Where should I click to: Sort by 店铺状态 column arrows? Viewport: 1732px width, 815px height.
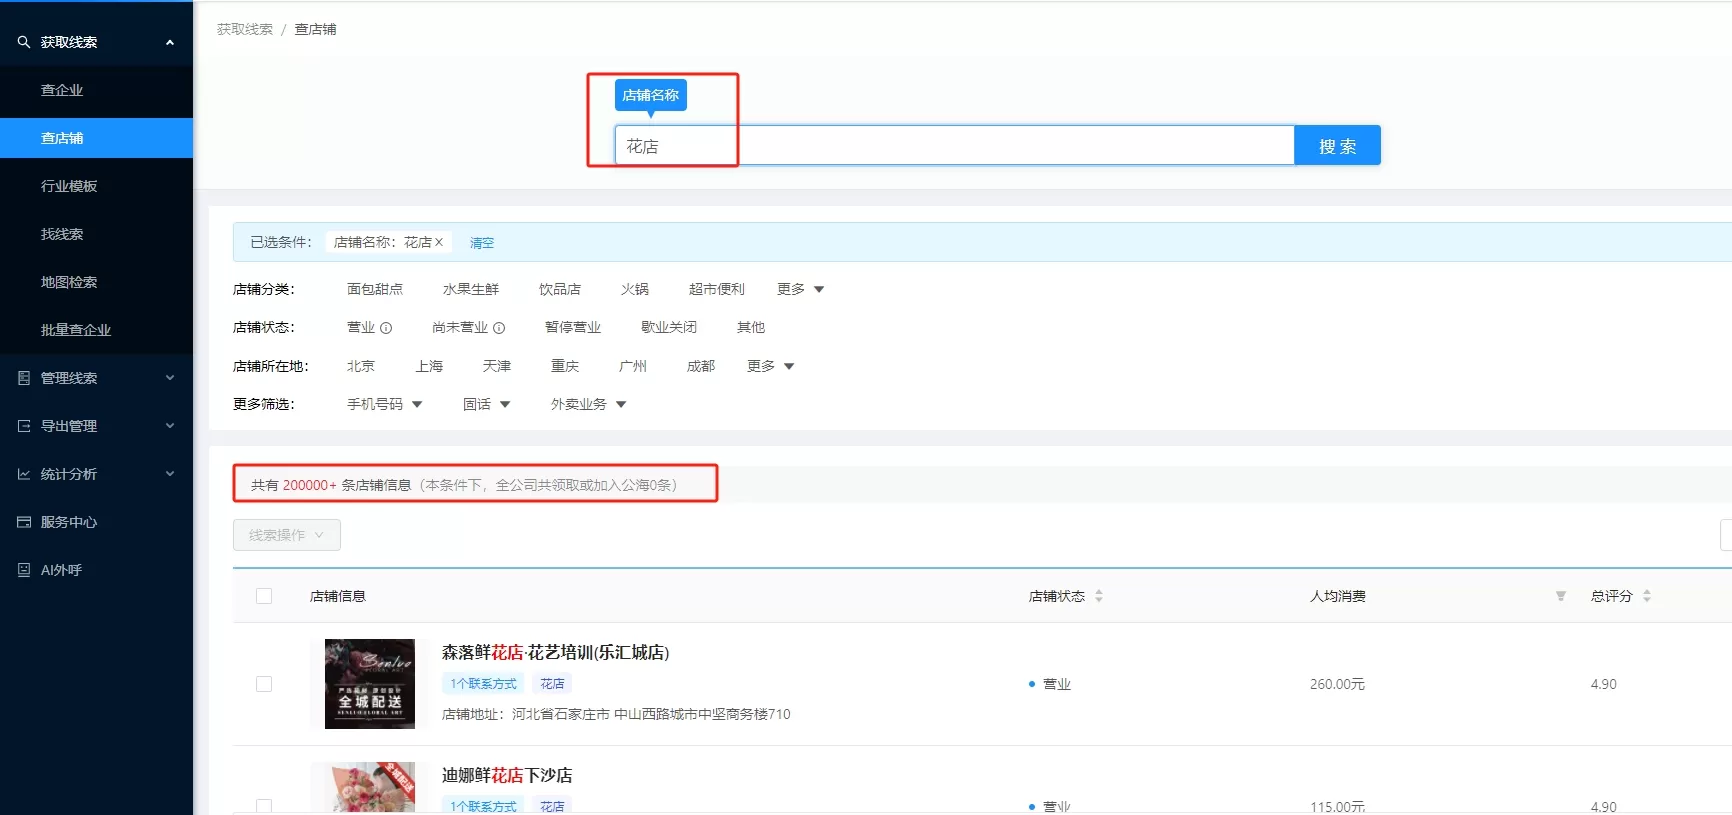[x=1099, y=596]
